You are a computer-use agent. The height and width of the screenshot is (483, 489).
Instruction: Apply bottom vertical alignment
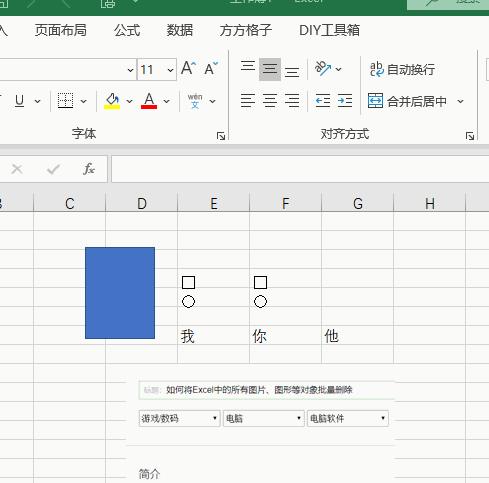click(x=292, y=72)
